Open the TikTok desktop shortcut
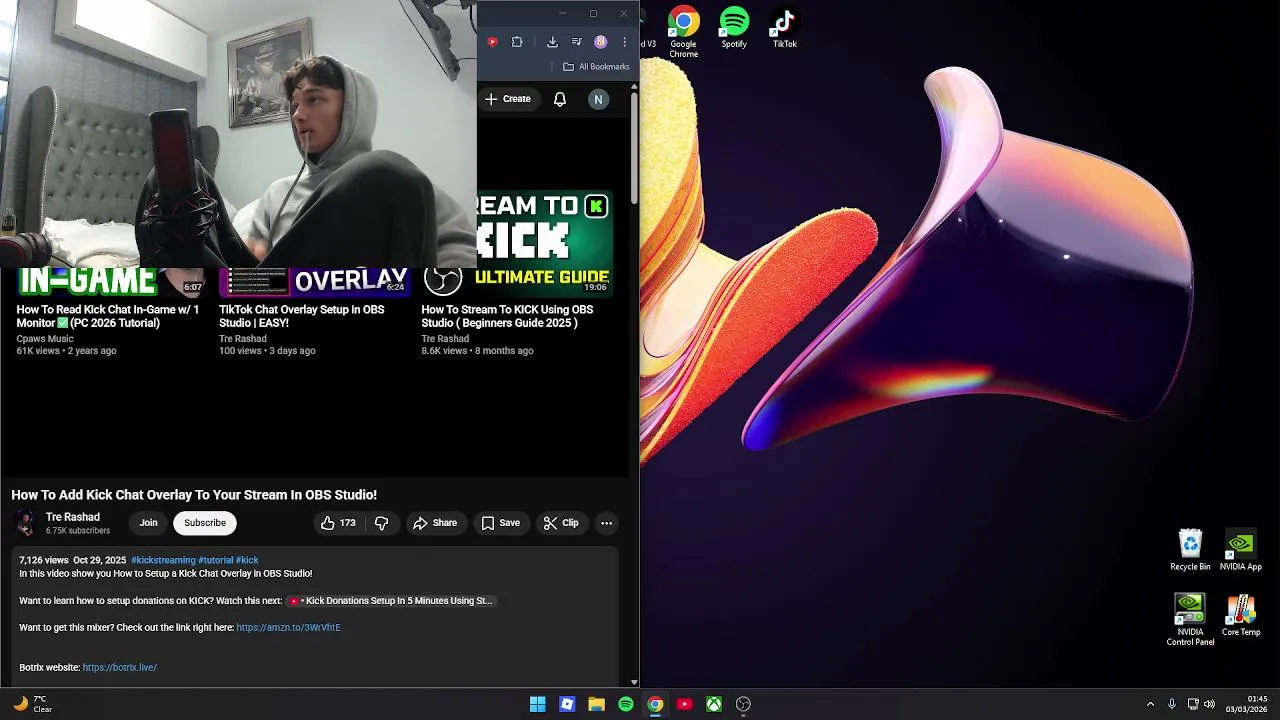Screen dimensions: 1280x720 pyautogui.click(x=785, y=28)
